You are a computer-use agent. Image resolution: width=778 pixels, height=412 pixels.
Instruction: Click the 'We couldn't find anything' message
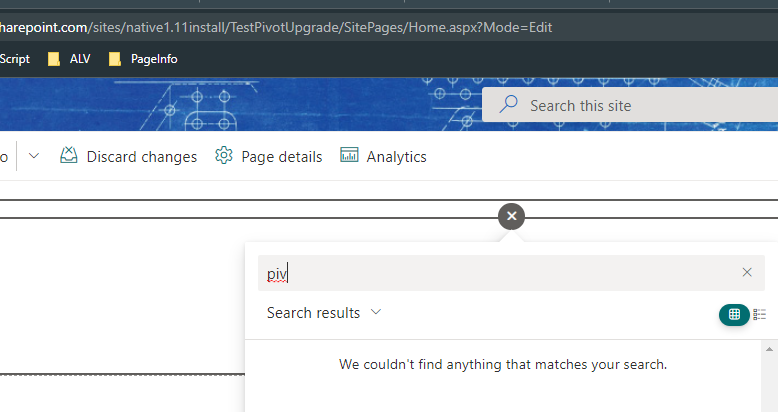tap(503, 364)
